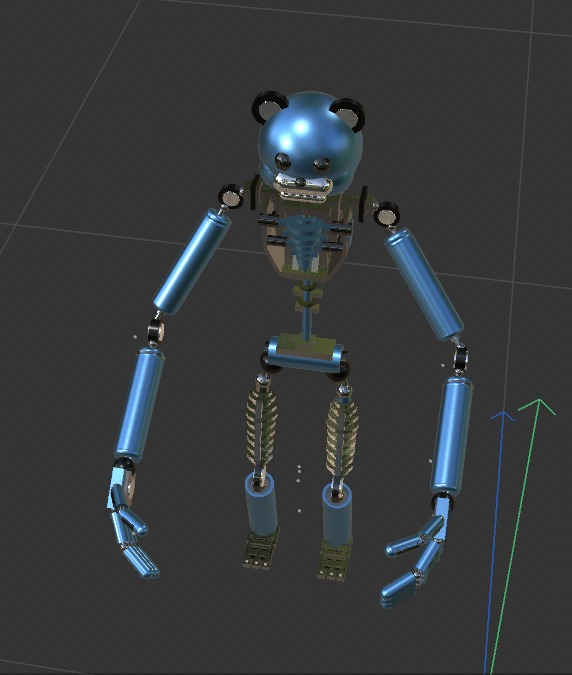
Task: Select the spring thigh on the right side
Action: click(342, 435)
